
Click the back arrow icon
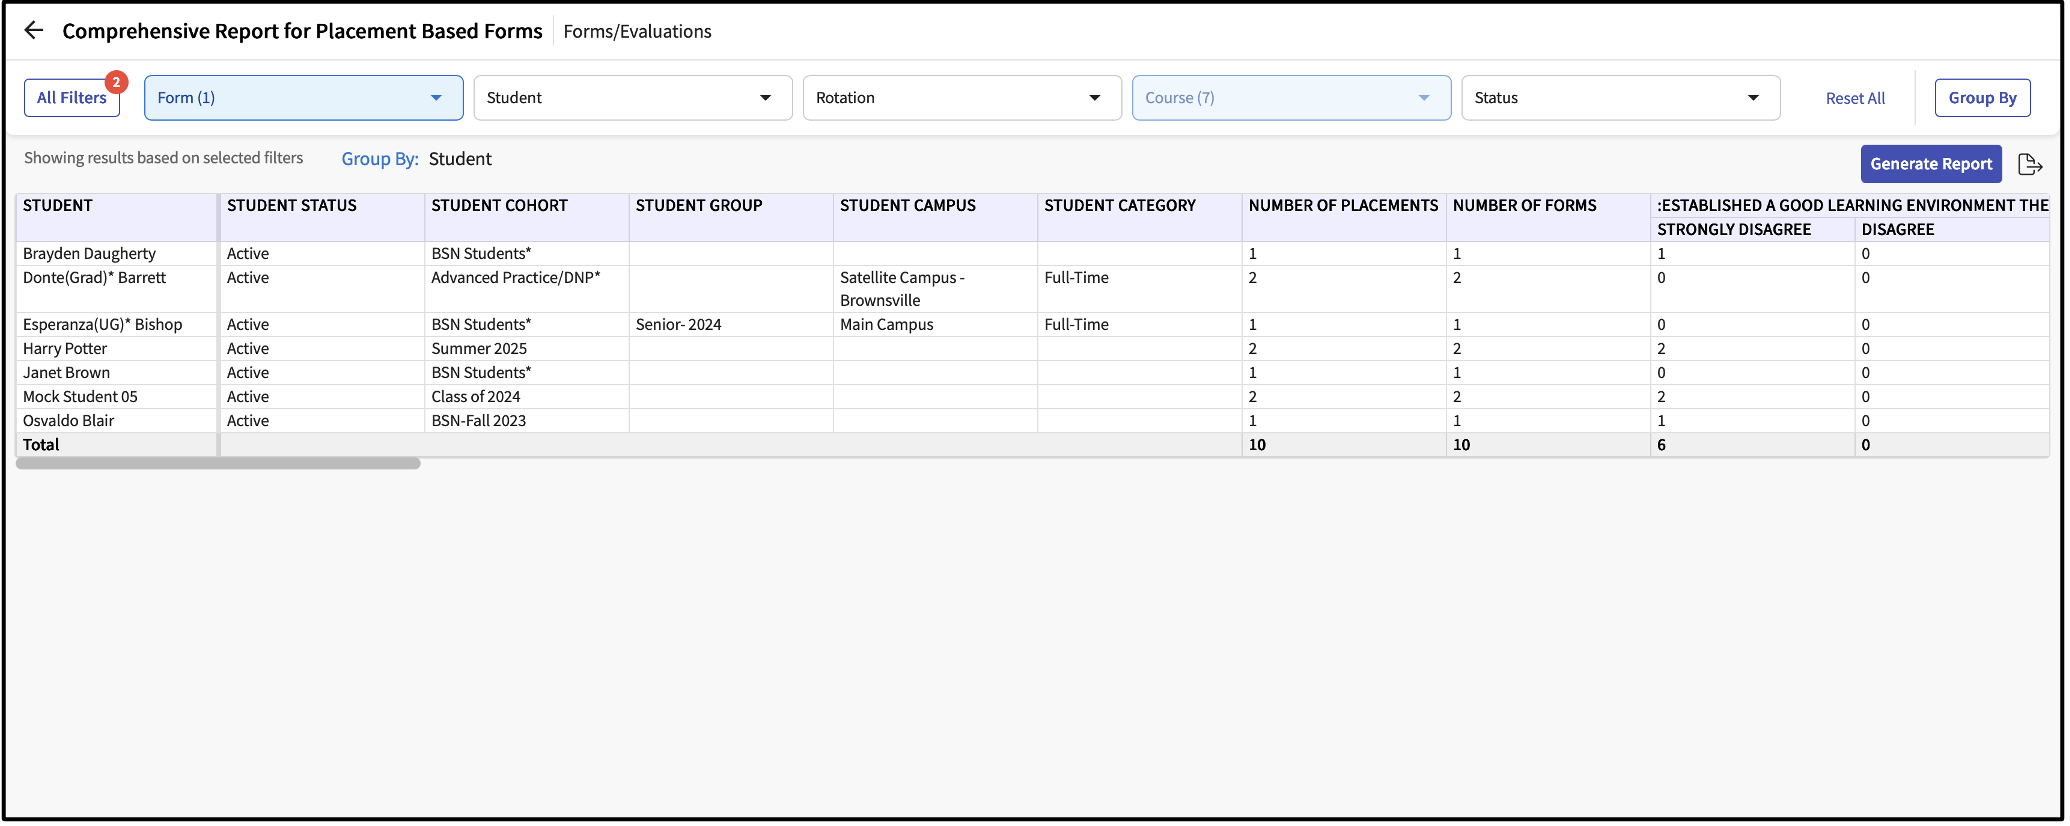34,31
